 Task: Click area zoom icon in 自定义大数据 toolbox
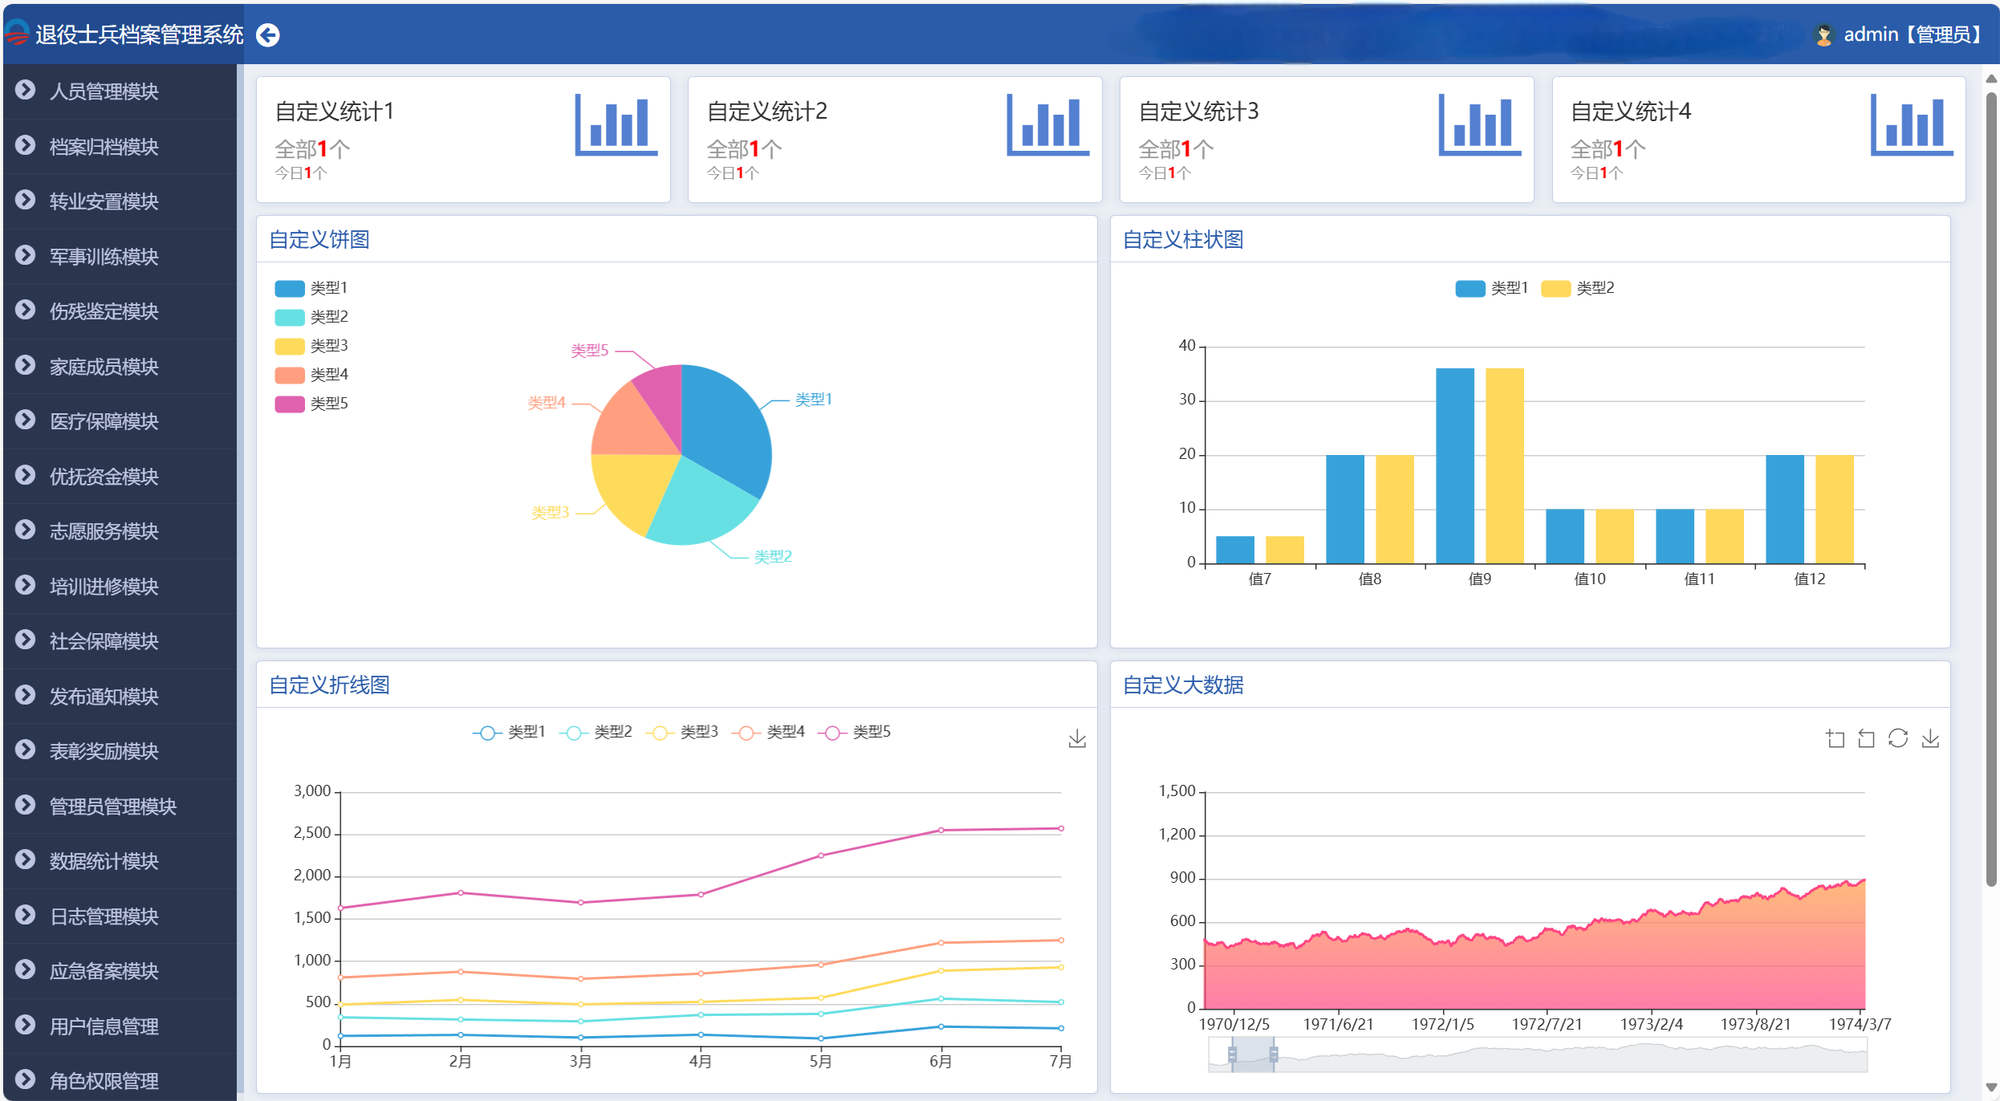[x=1835, y=739]
